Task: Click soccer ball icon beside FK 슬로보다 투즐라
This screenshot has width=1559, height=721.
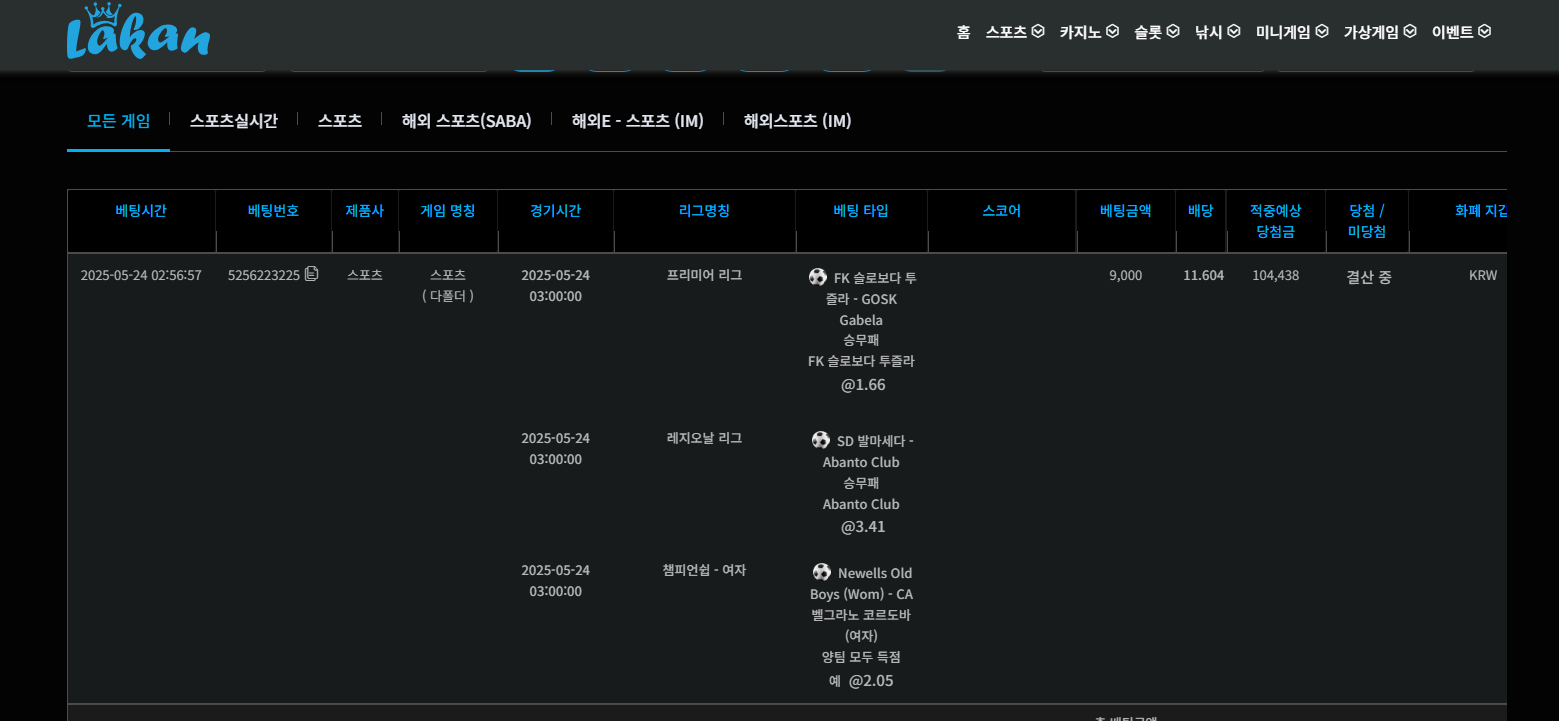Action: 818,277
